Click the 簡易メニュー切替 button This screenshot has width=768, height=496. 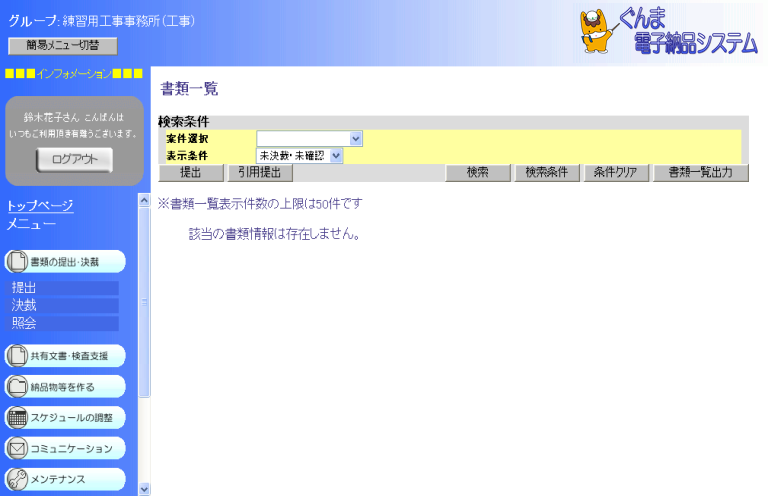point(63,46)
